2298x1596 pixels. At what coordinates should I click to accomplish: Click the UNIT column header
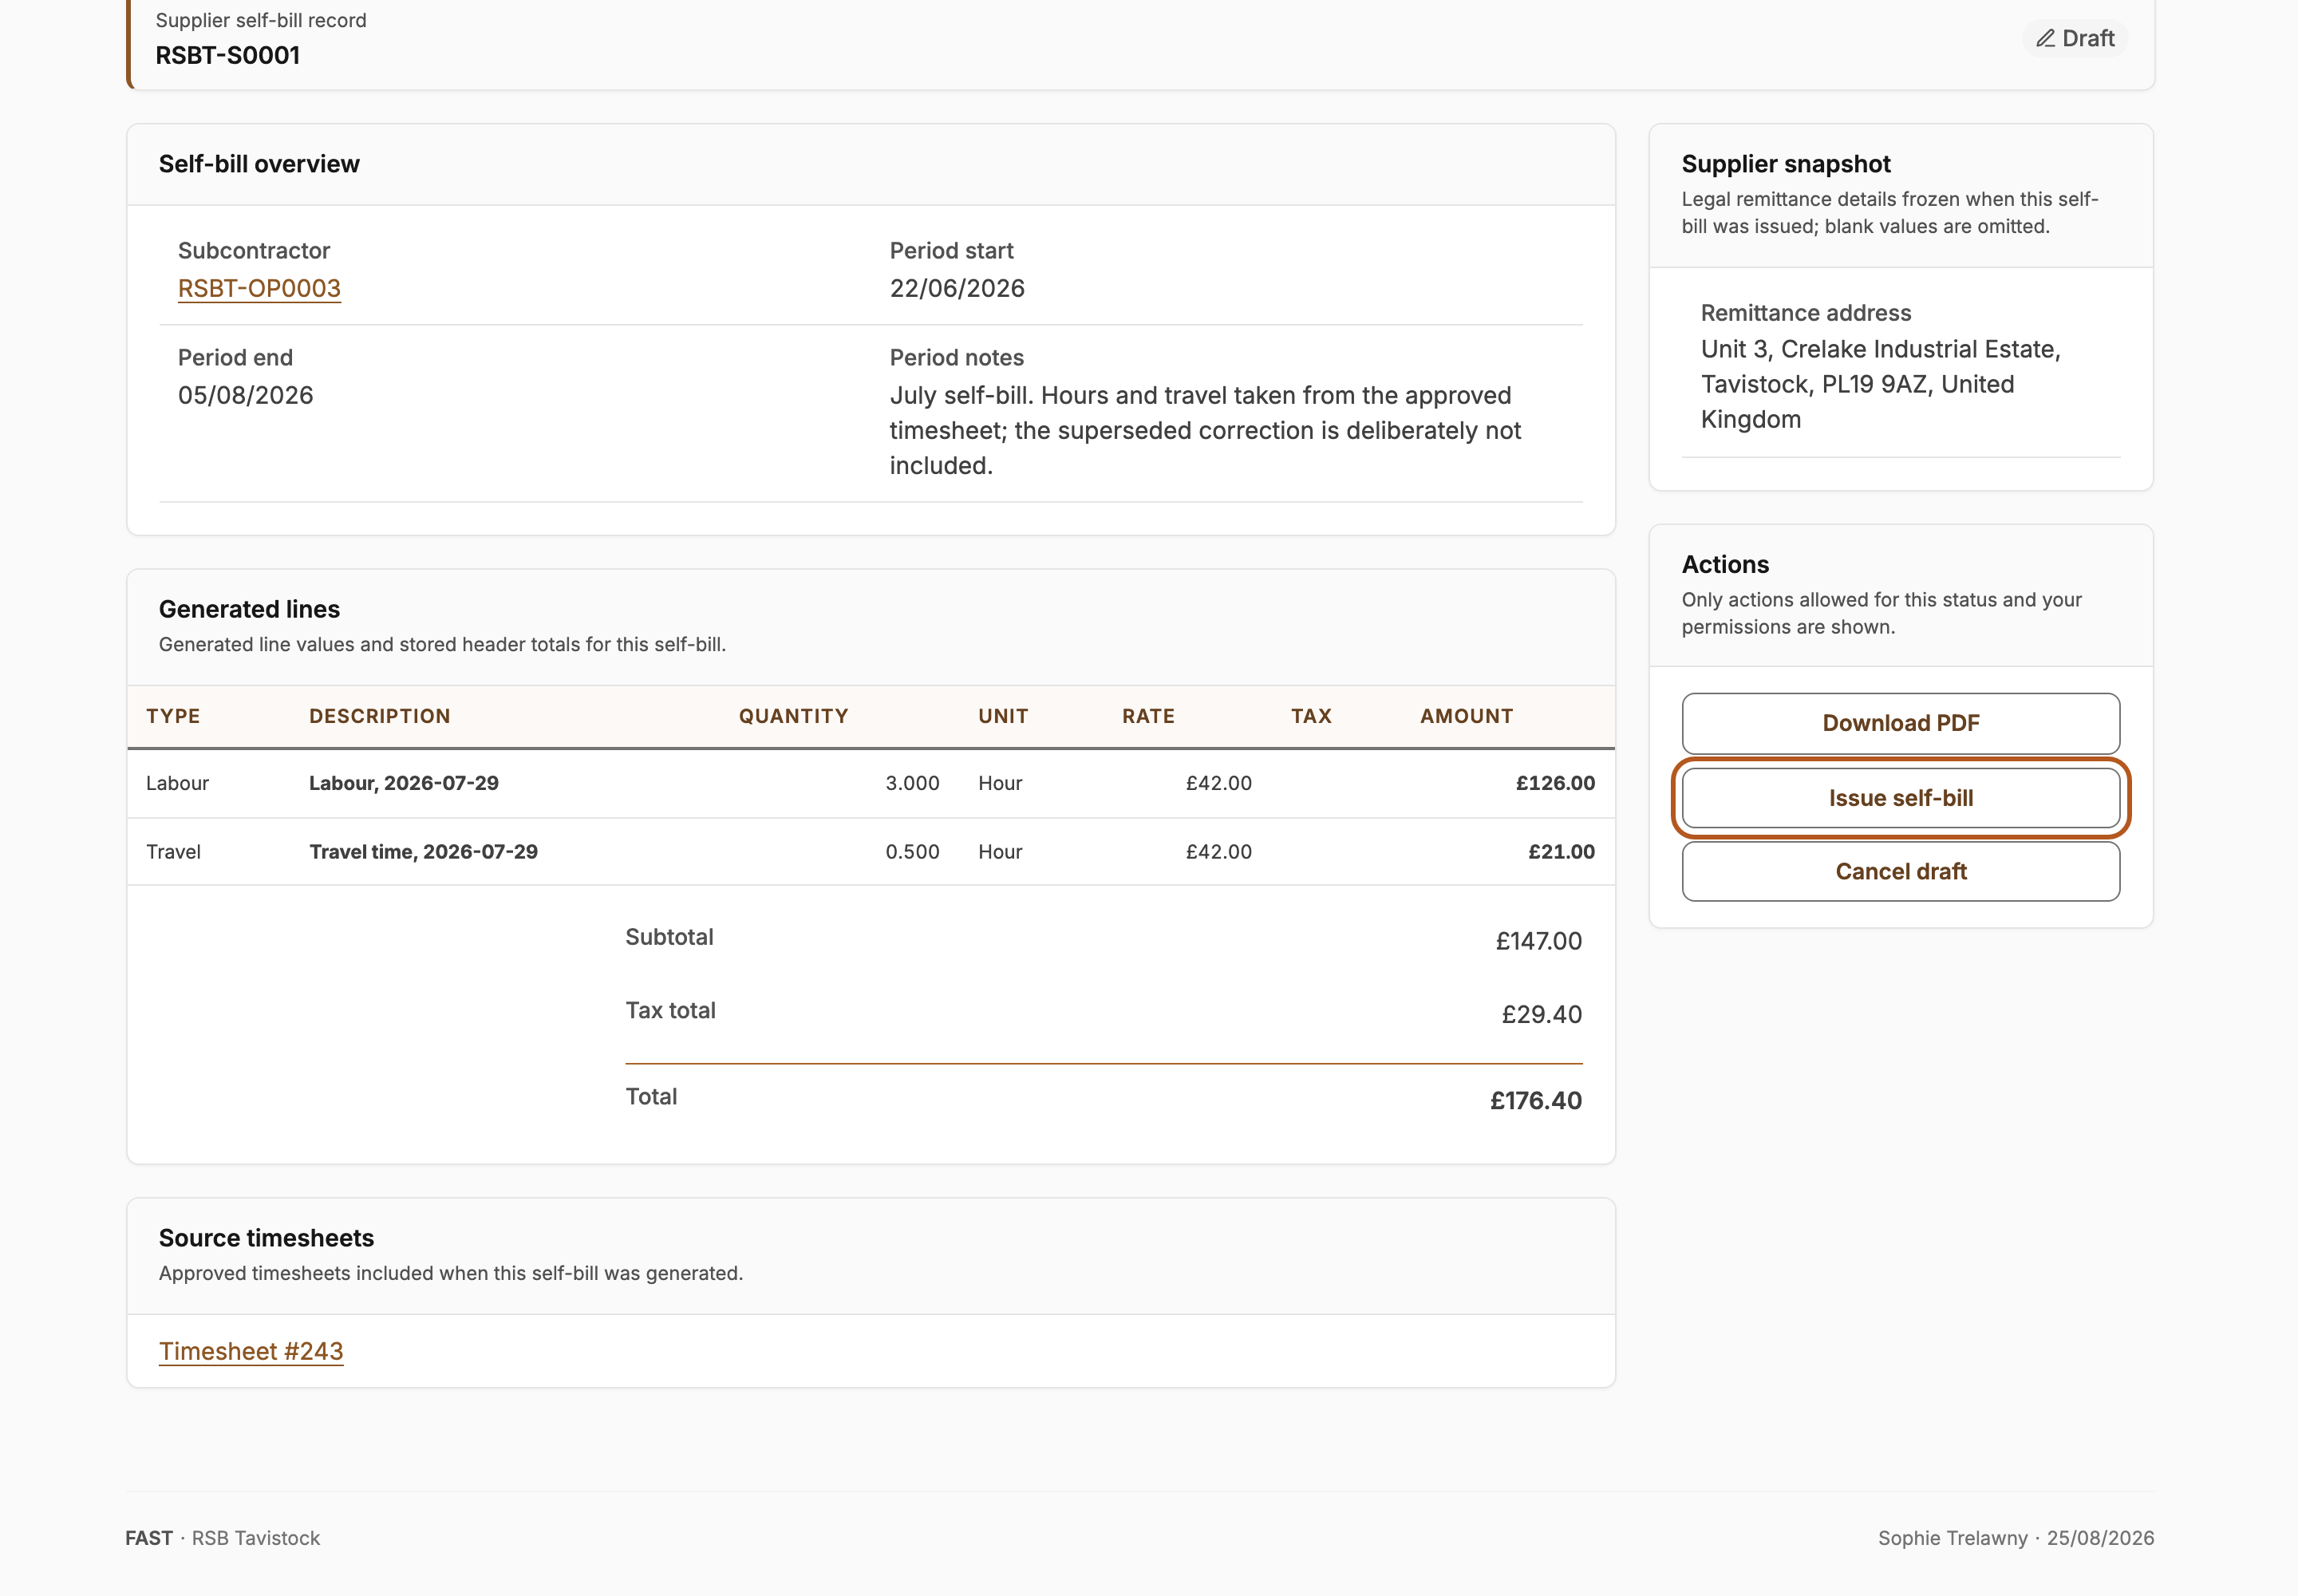pos(1003,716)
